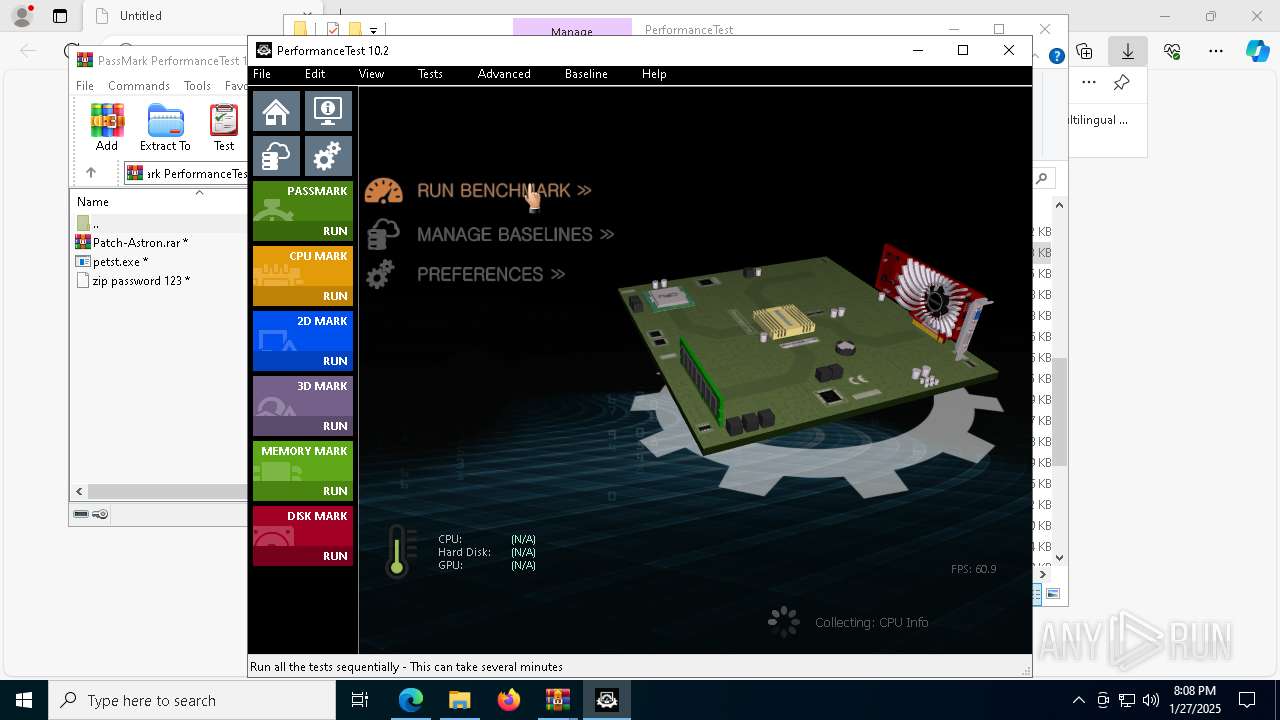The height and width of the screenshot is (720, 1280).
Task: Open the System Information monitor icon
Action: pos(328,112)
